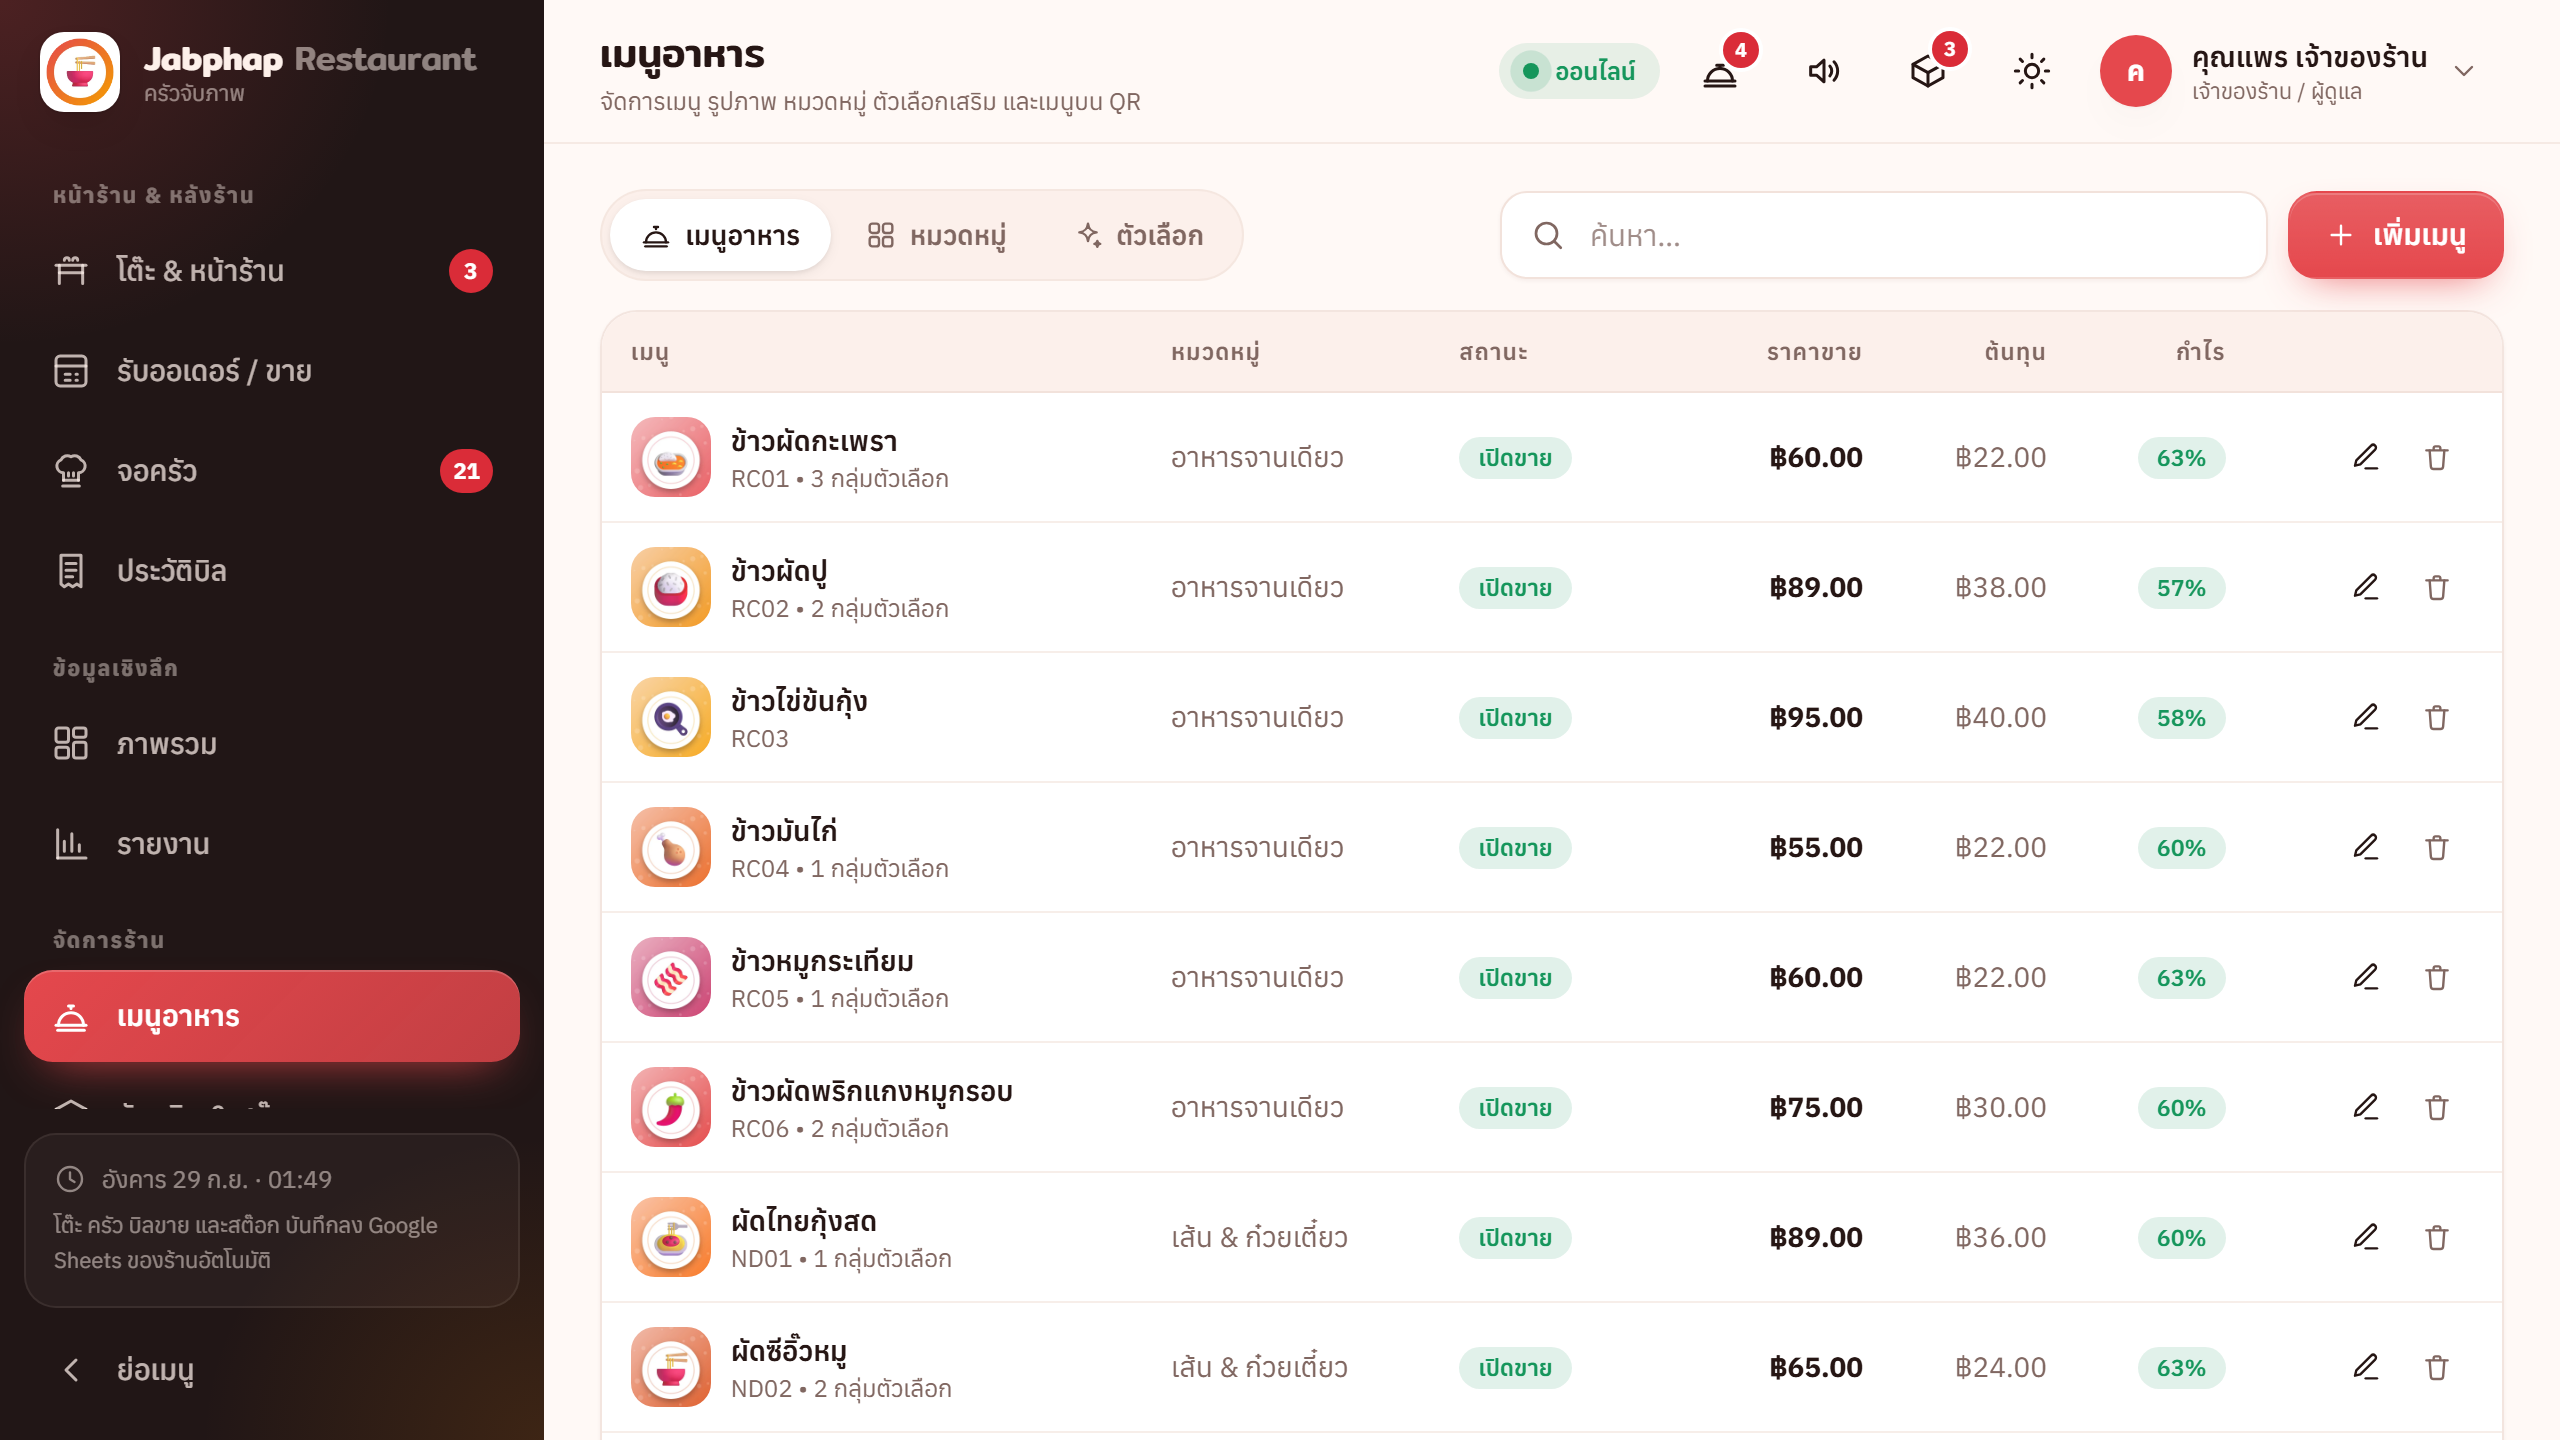Click the edit pencil for ข้าวผัดปู
Image resolution: width=2560 pixels, height=1440 pixels.
(2365, 587)
